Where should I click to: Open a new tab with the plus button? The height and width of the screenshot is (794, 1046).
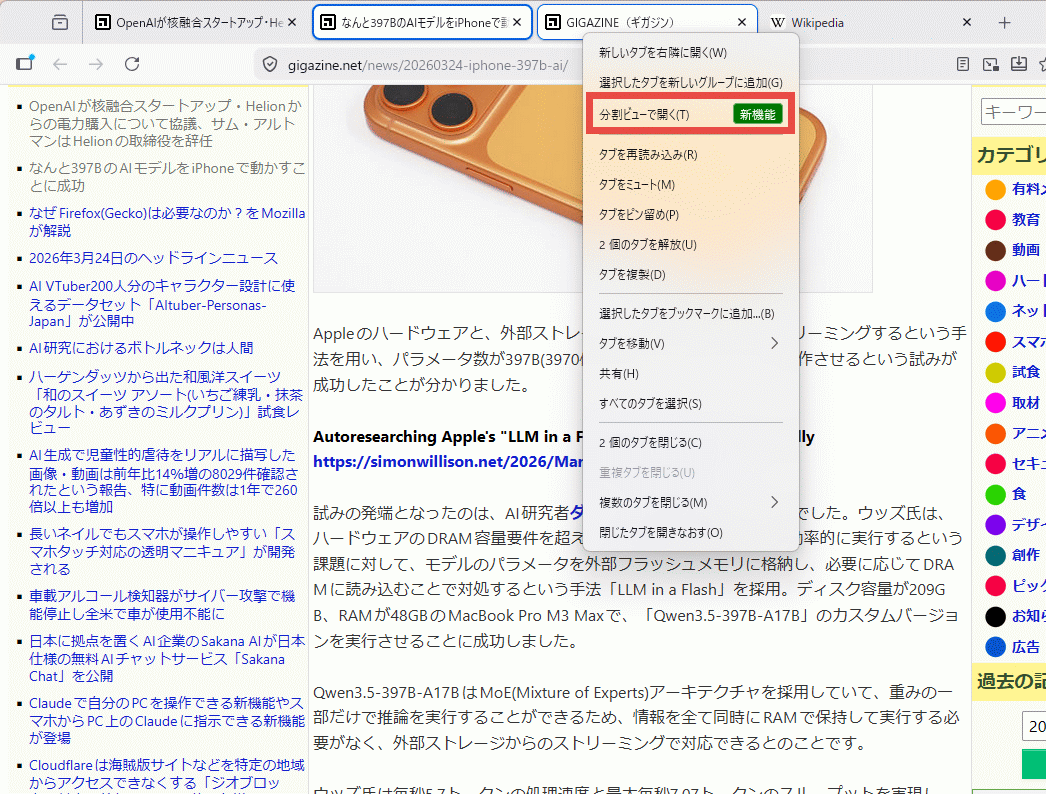pos(1005,22)
